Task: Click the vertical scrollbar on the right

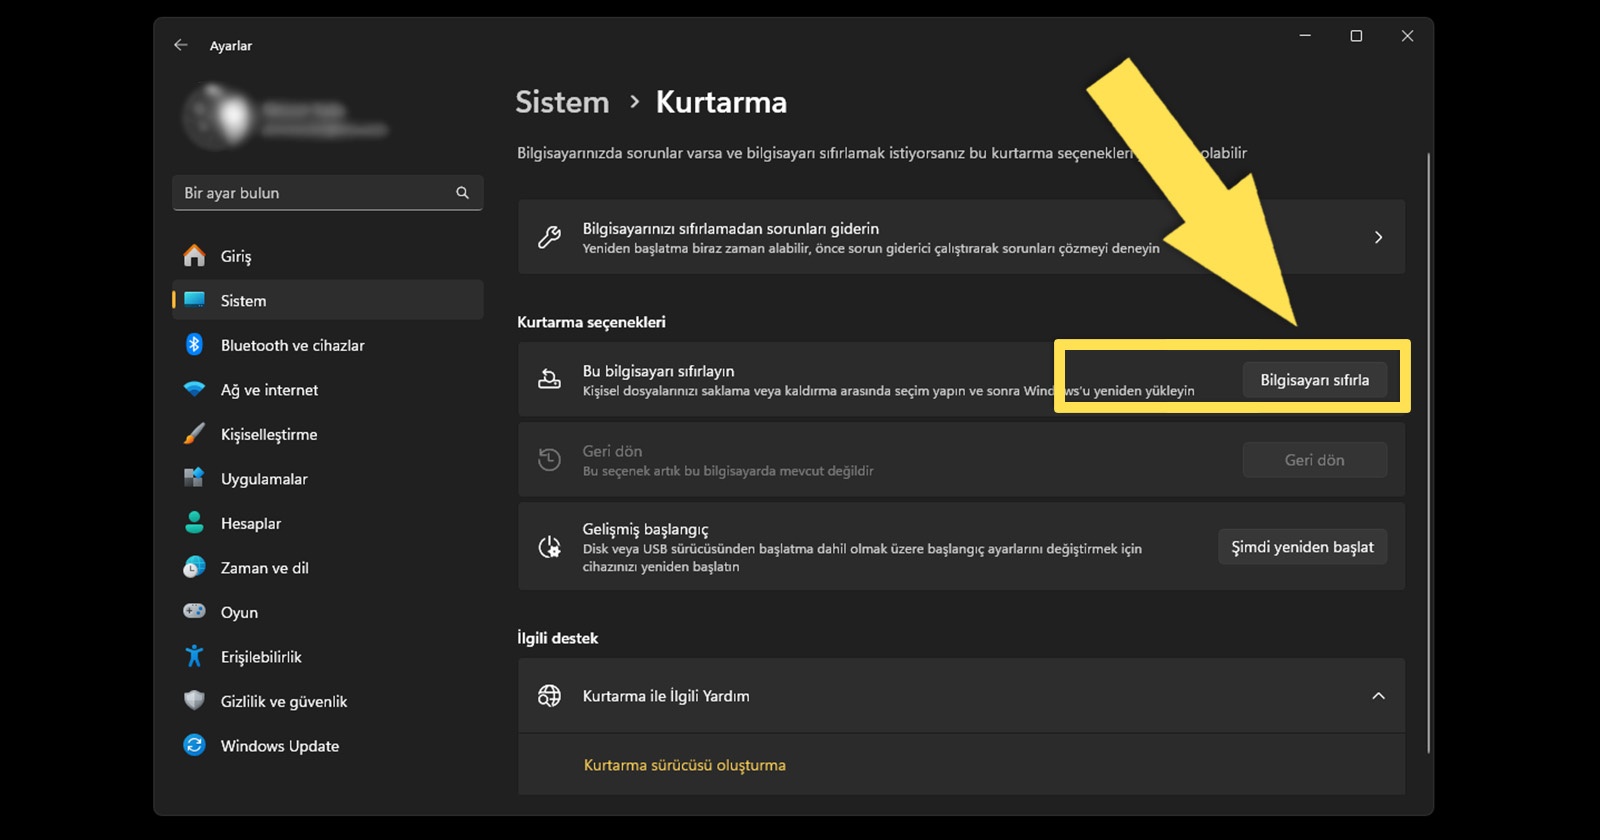Action: 1428,452
